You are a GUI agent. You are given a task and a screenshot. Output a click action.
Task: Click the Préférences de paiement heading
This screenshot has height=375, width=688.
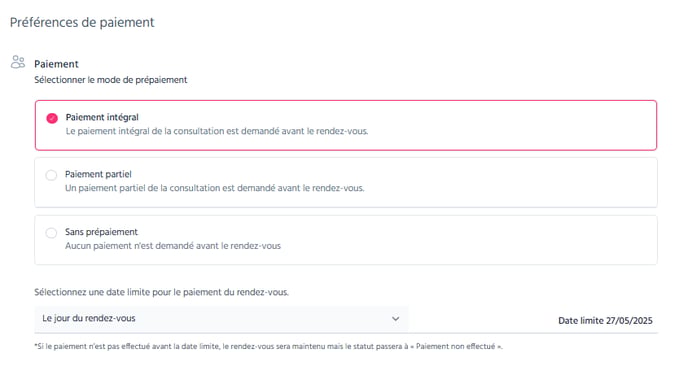82,22
